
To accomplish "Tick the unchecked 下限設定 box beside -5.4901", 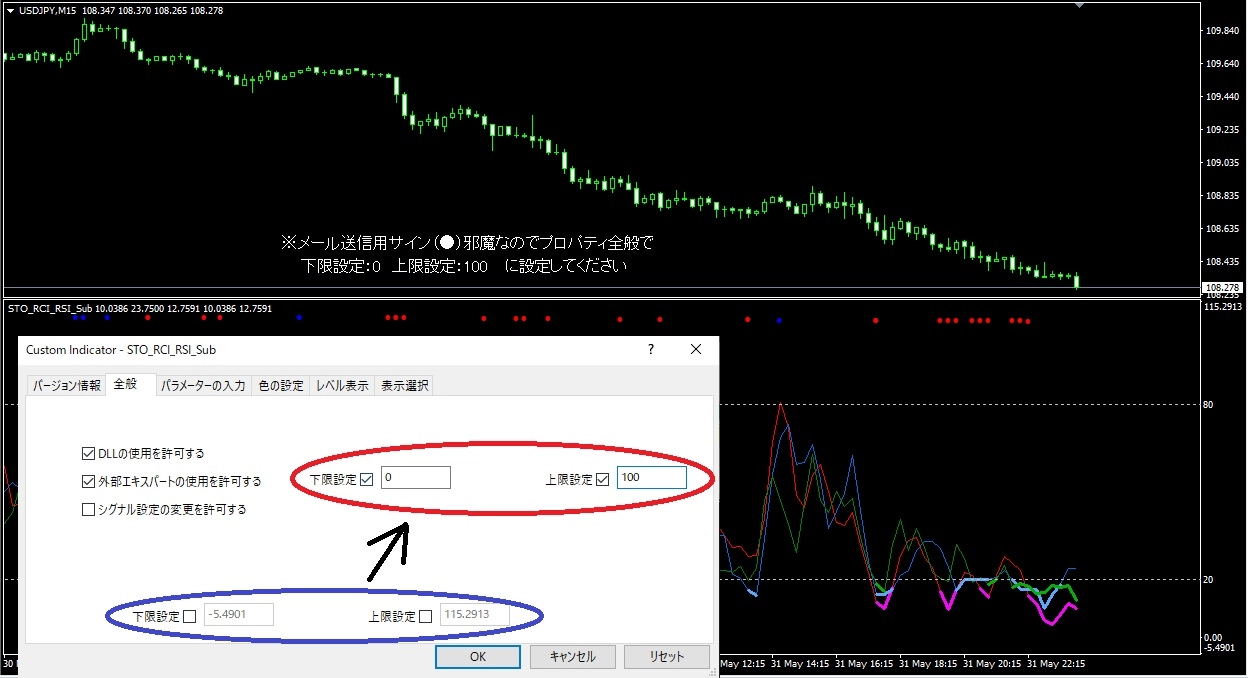I will point(190,616).
